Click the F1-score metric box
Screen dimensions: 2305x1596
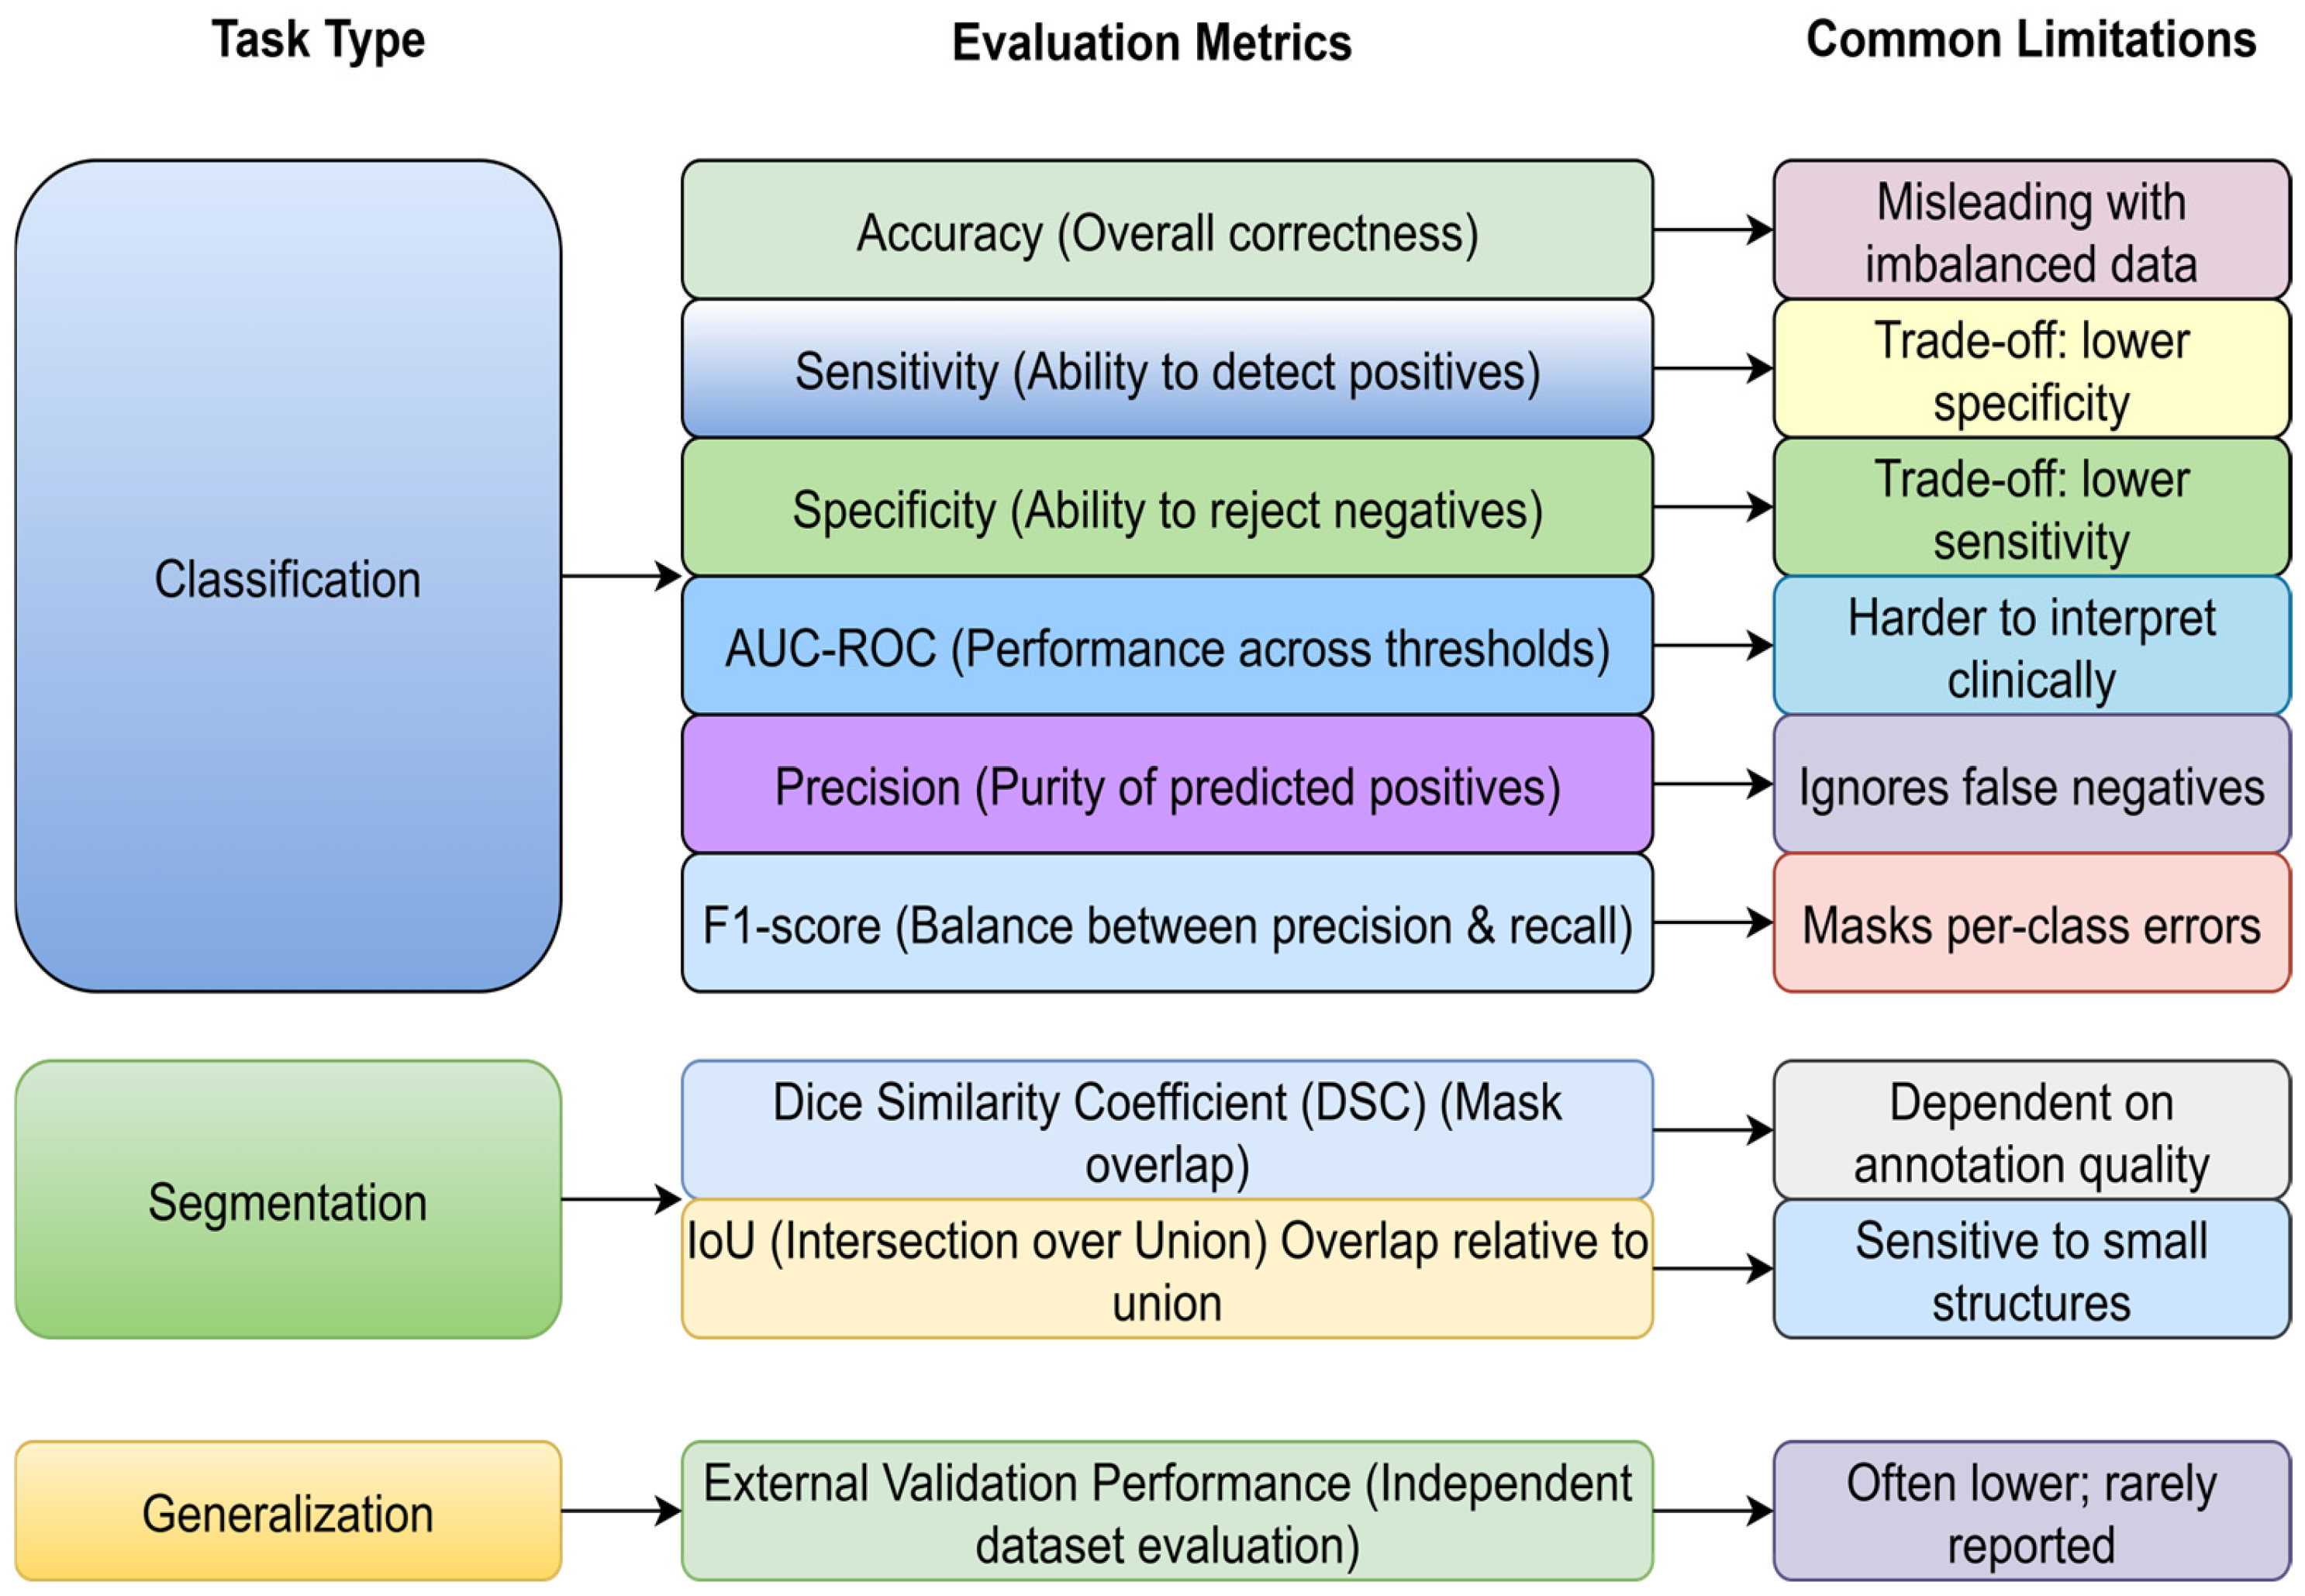coord(1167,923)
